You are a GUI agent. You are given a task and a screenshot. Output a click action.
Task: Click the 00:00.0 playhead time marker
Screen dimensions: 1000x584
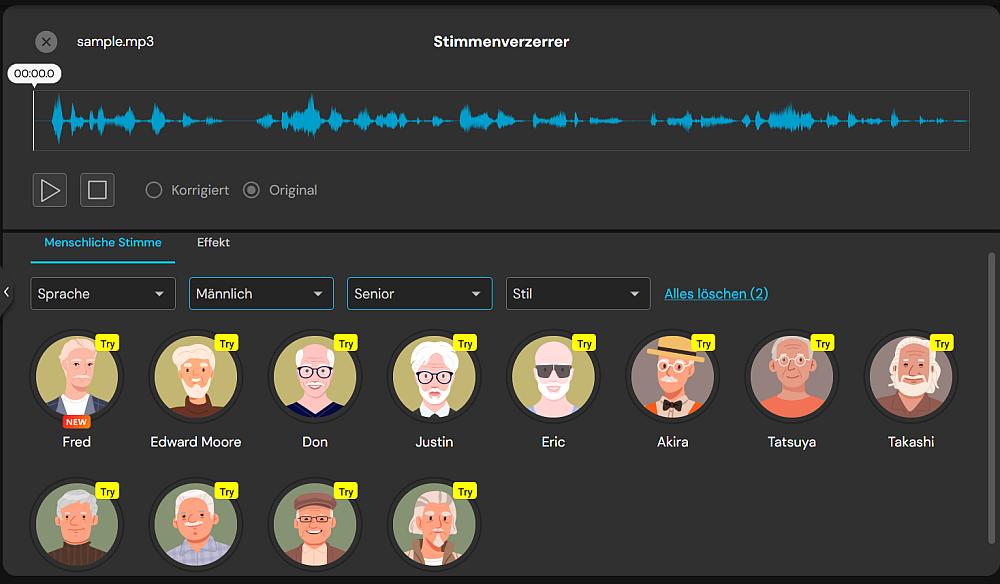34,73
